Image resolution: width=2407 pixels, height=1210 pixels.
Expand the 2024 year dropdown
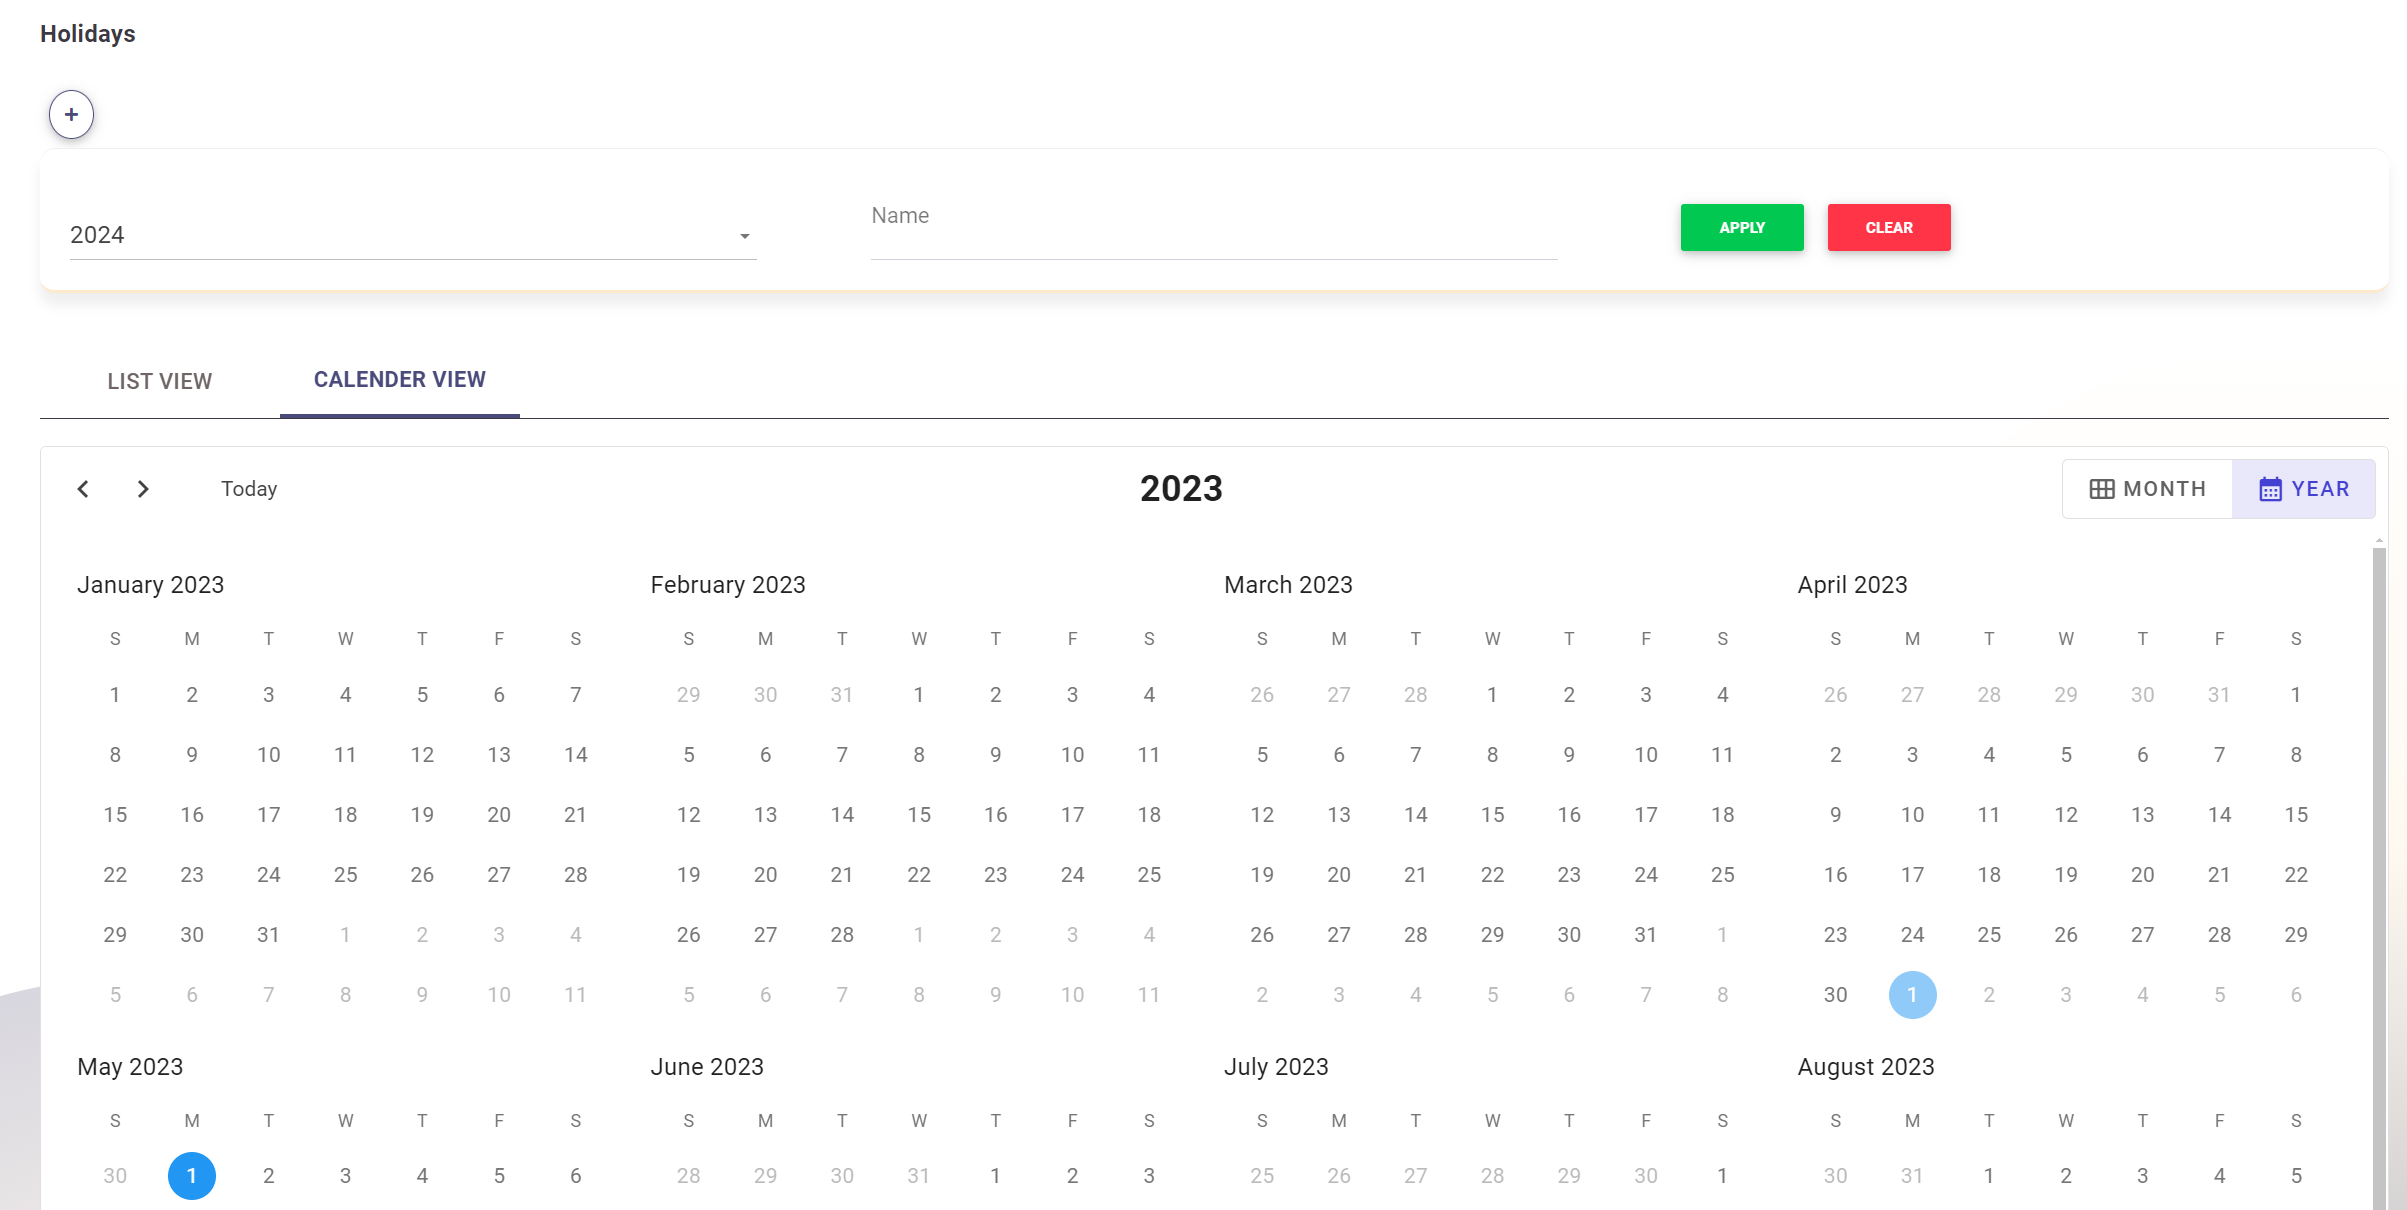point(745,236)
